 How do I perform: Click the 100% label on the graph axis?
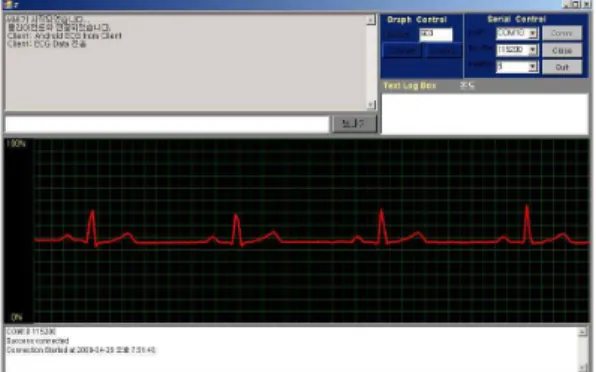[16, 144]
